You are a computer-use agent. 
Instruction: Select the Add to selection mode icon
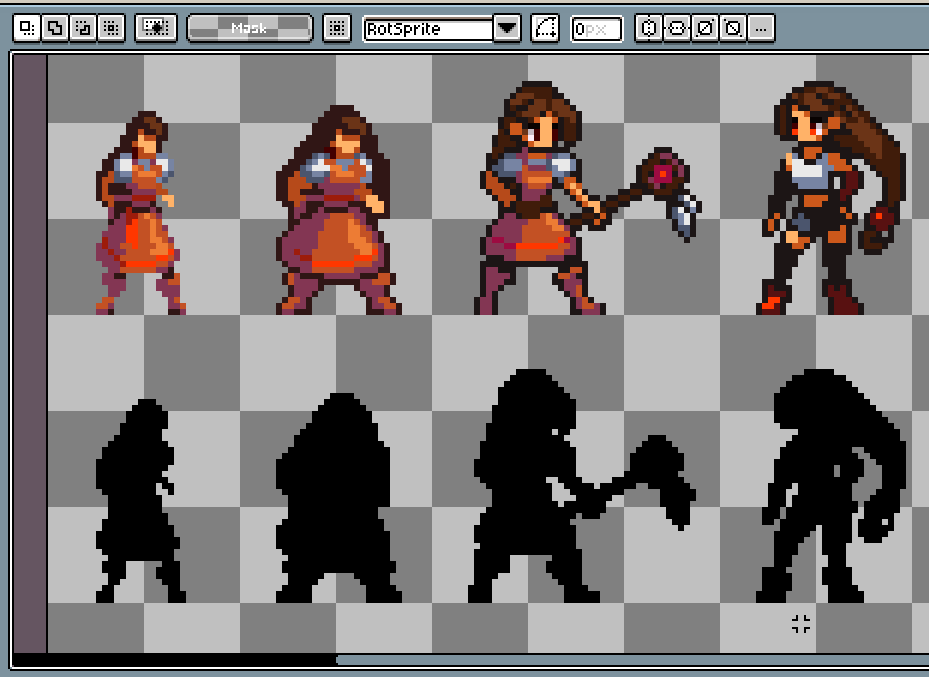(55, 28)
